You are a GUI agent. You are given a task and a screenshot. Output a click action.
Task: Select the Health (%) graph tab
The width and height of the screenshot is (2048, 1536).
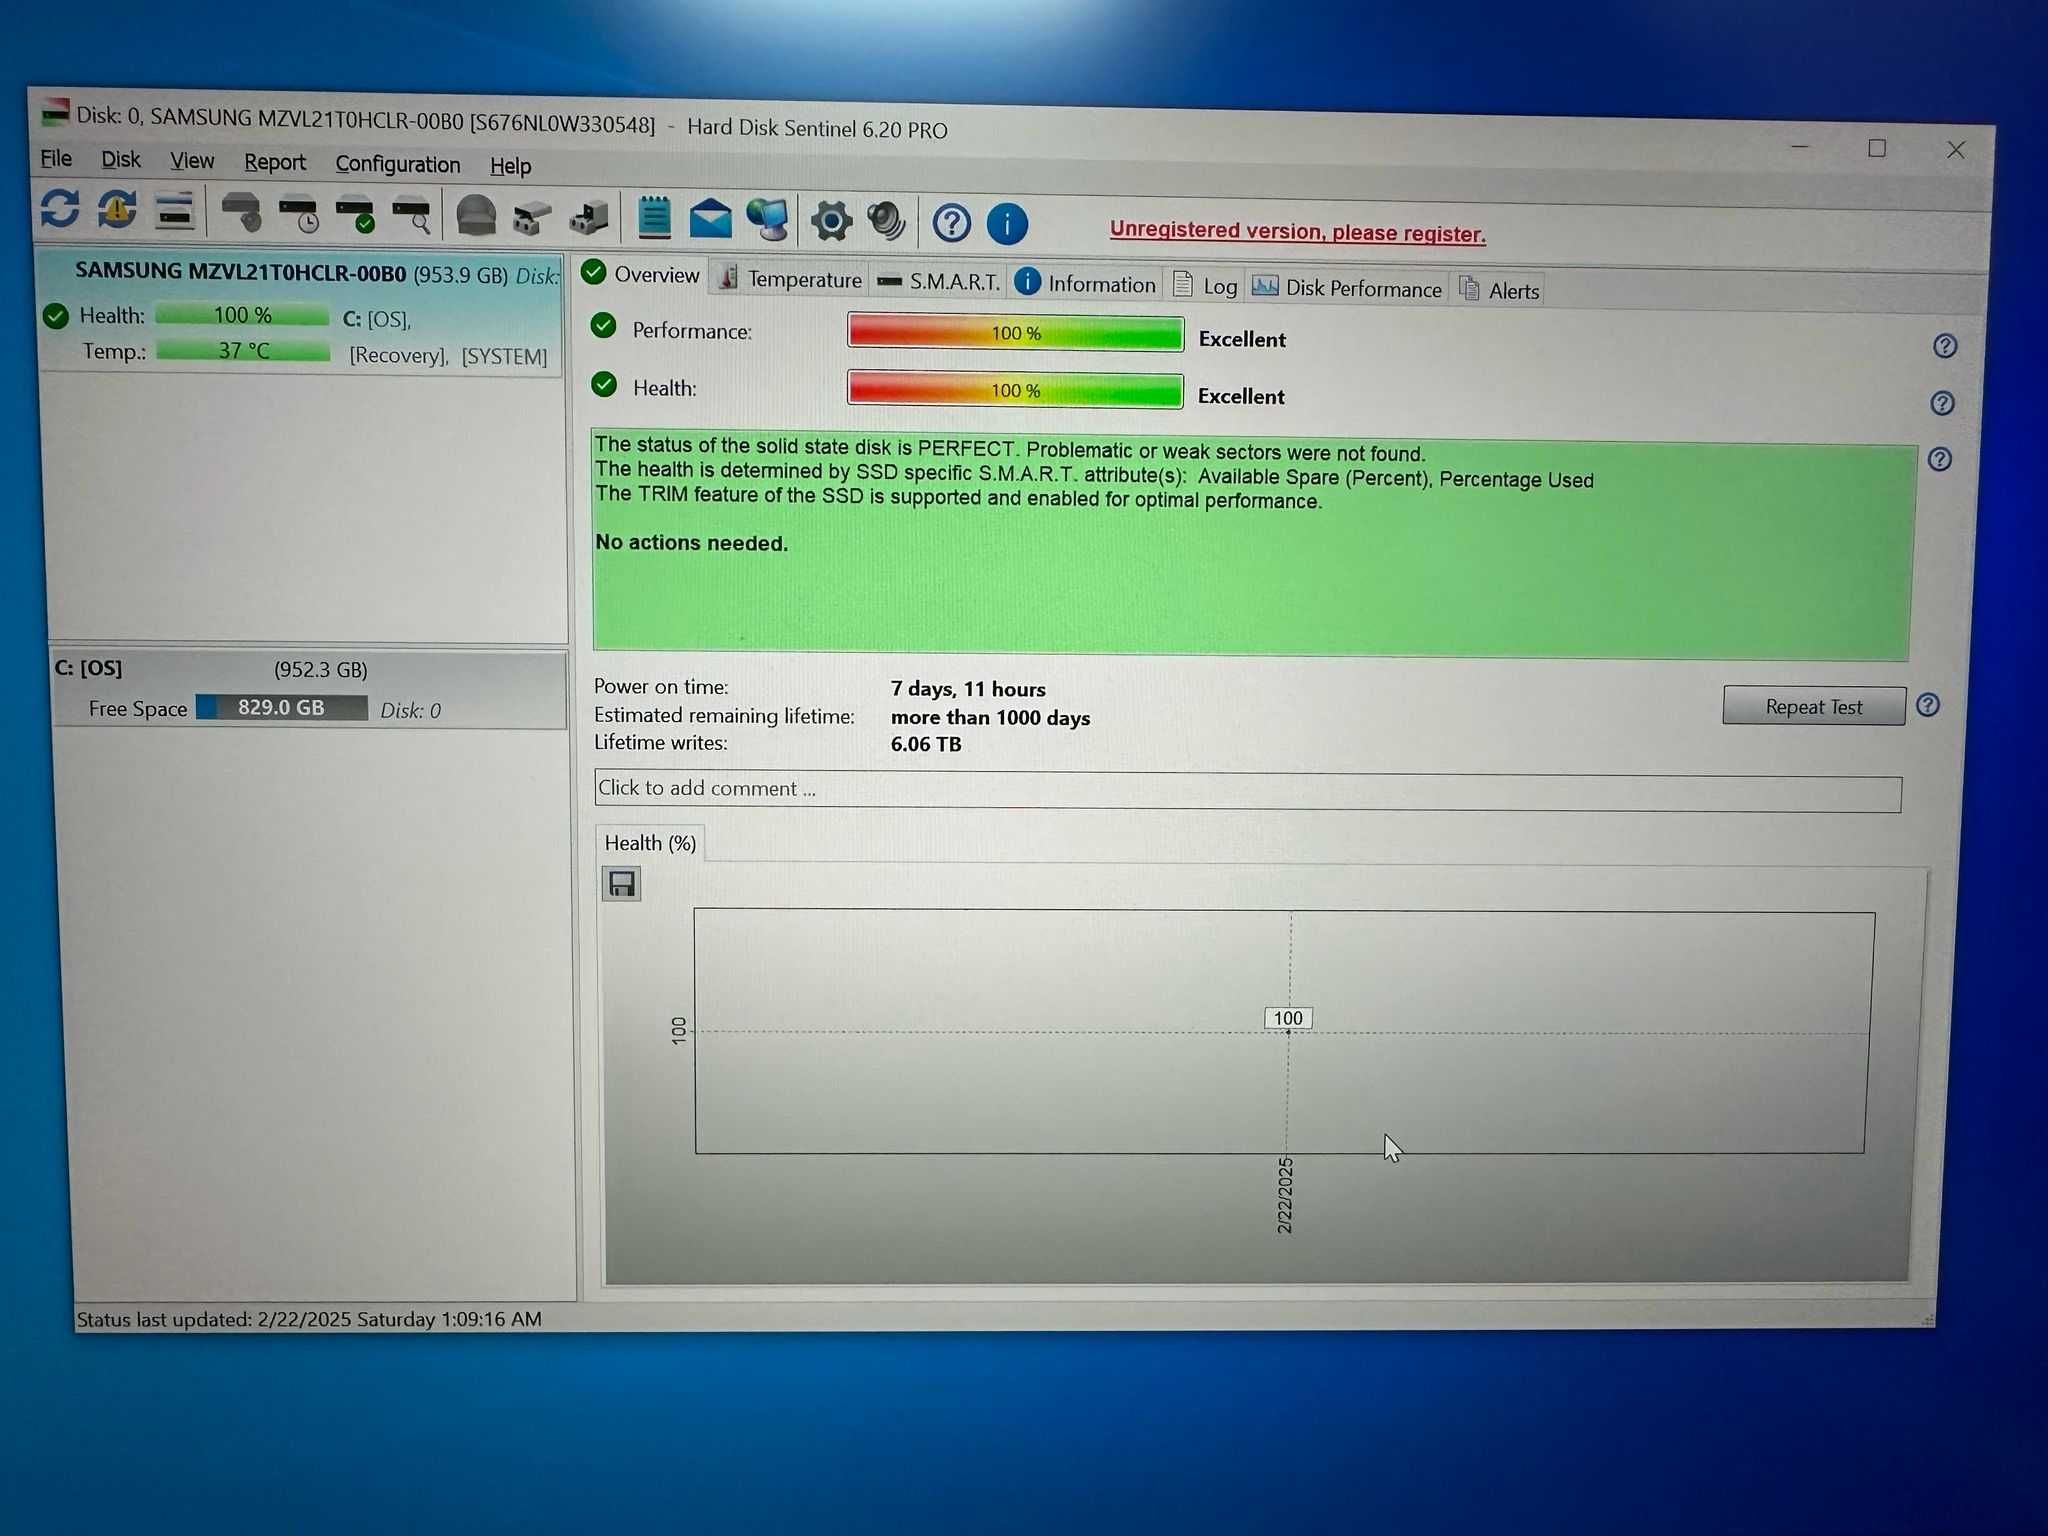(x=650, y=843)
